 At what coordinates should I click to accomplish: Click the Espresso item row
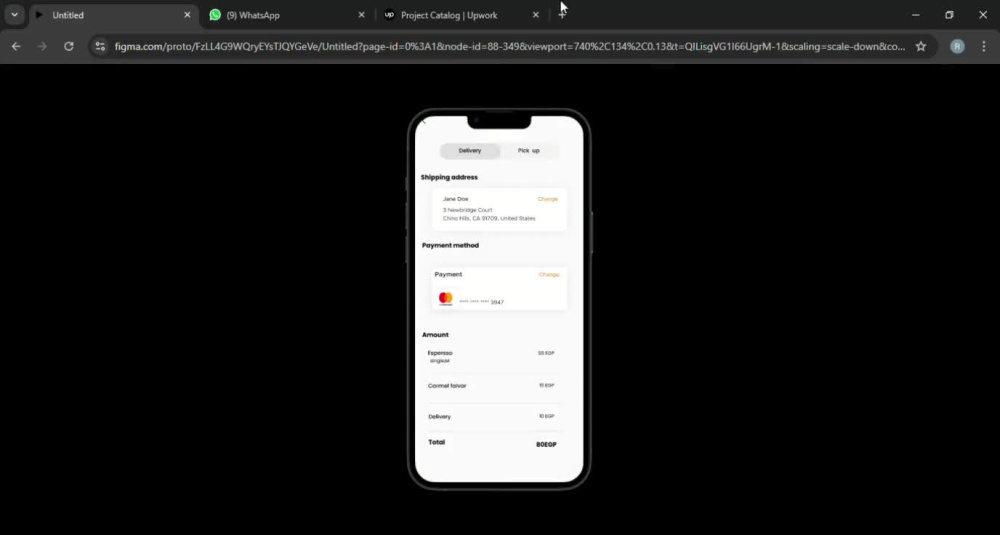click(x=490, y=356)
